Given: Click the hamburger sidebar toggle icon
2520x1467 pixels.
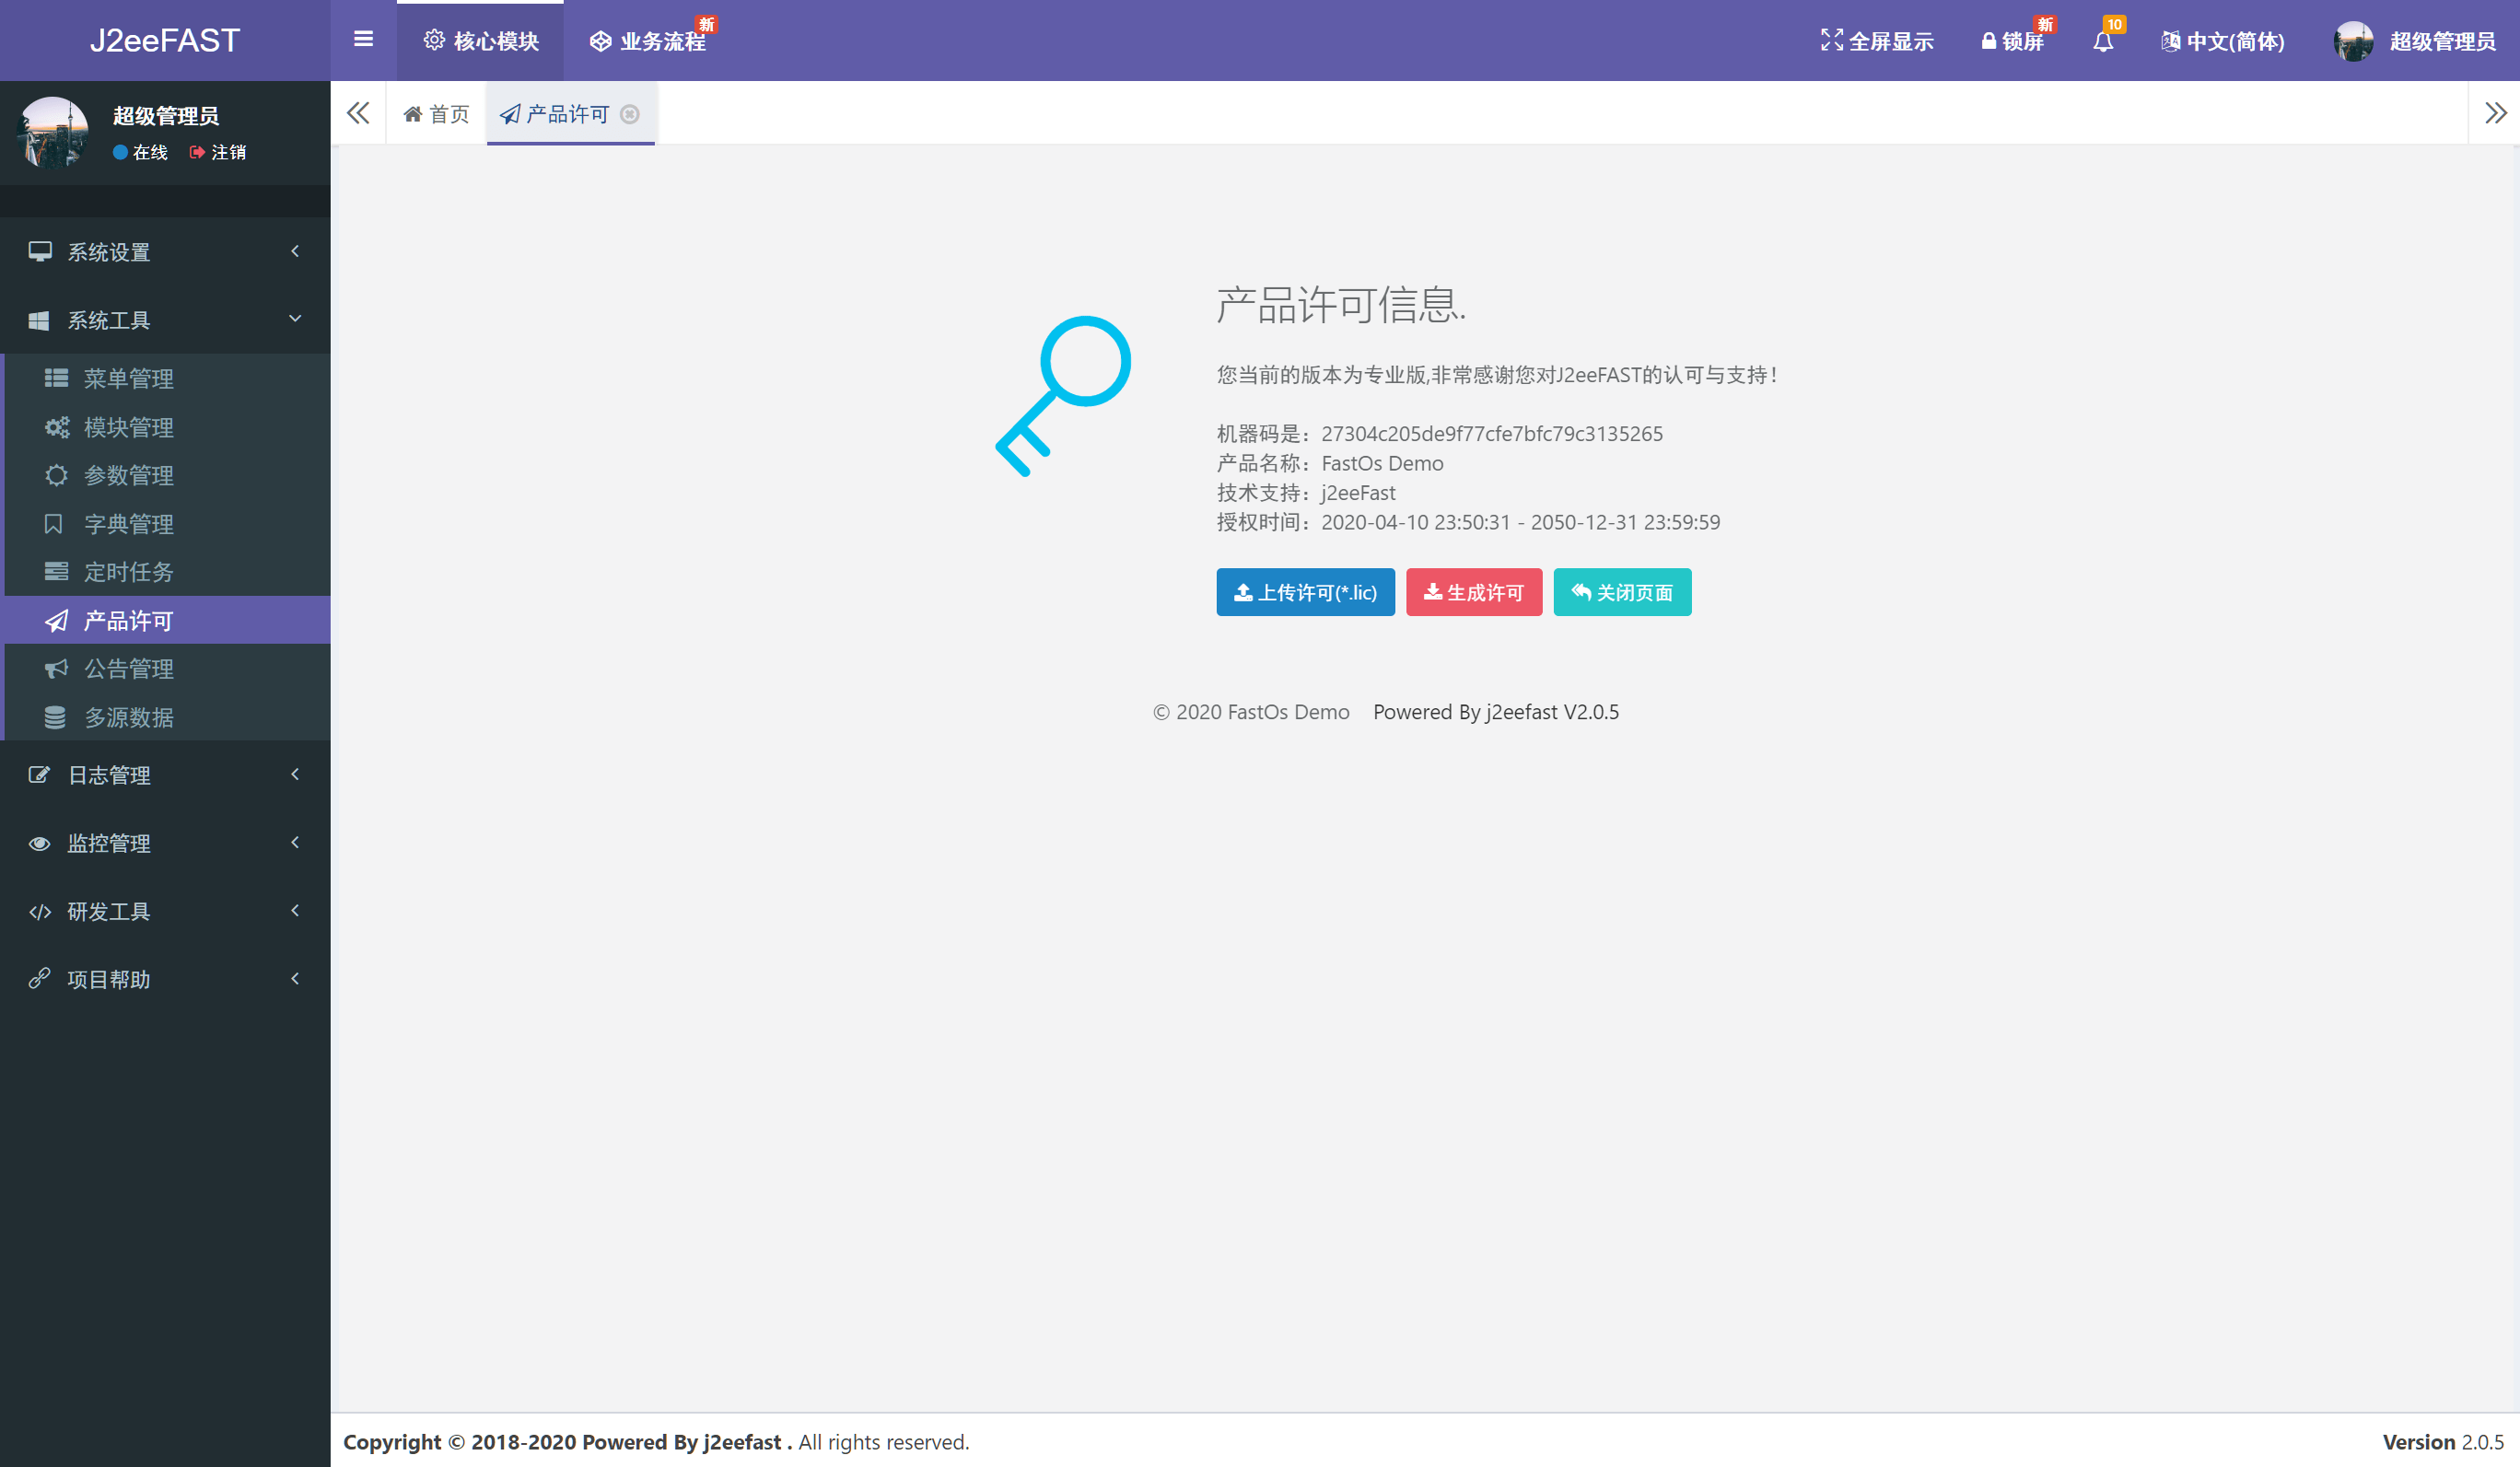Looking at the screenshot, I should (363, 40).
